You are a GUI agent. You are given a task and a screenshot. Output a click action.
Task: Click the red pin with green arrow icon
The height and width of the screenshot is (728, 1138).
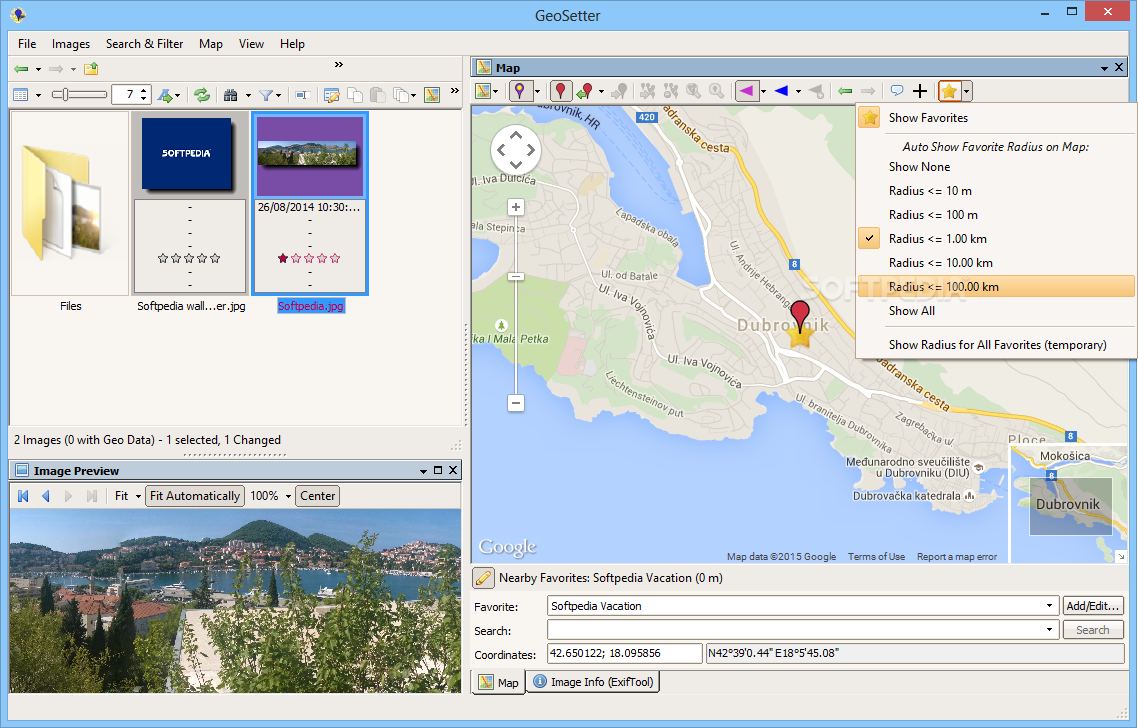coord(585,91)
